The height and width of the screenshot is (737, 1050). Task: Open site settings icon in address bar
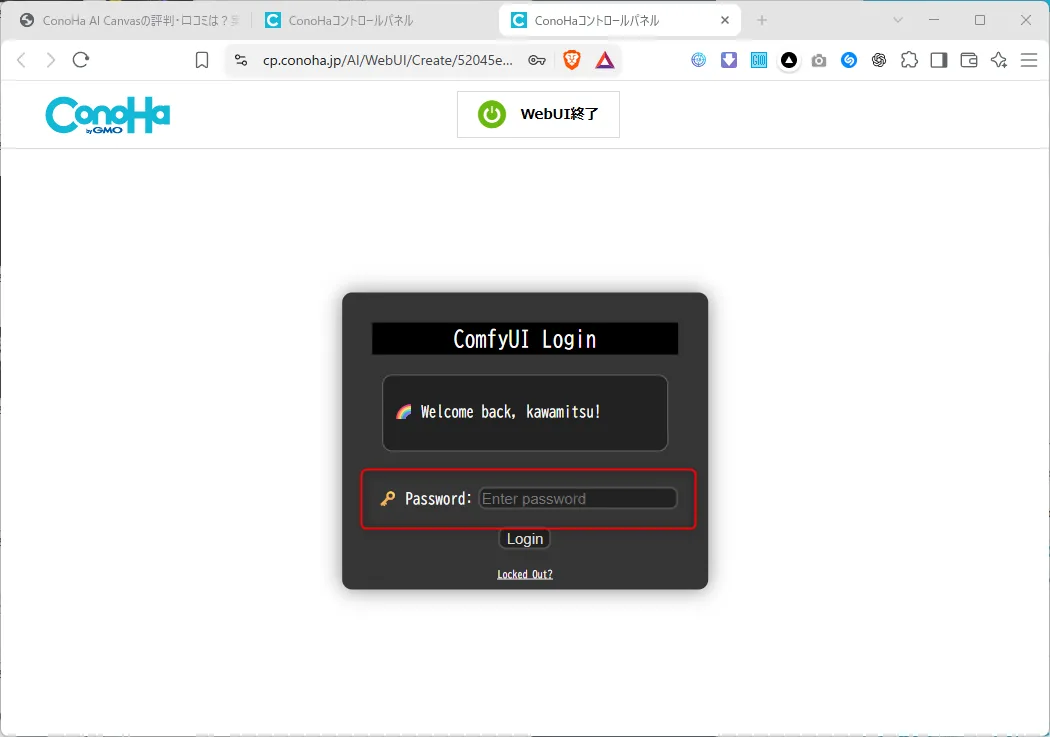point(241,60)
